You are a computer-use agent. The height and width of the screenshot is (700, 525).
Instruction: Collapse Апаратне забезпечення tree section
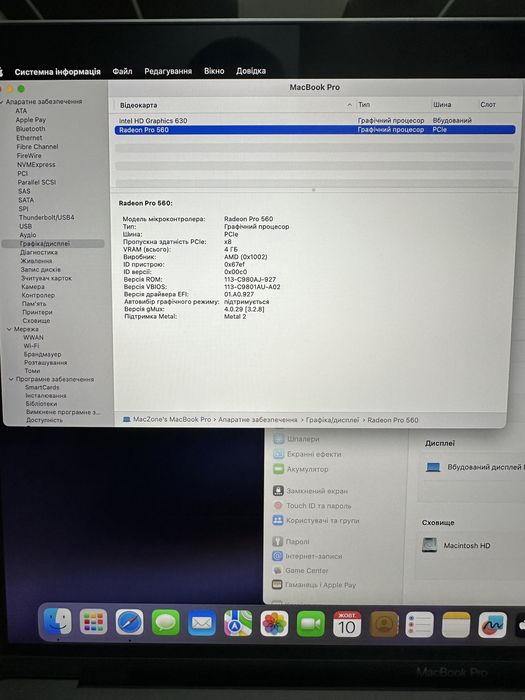pos(2,102)
